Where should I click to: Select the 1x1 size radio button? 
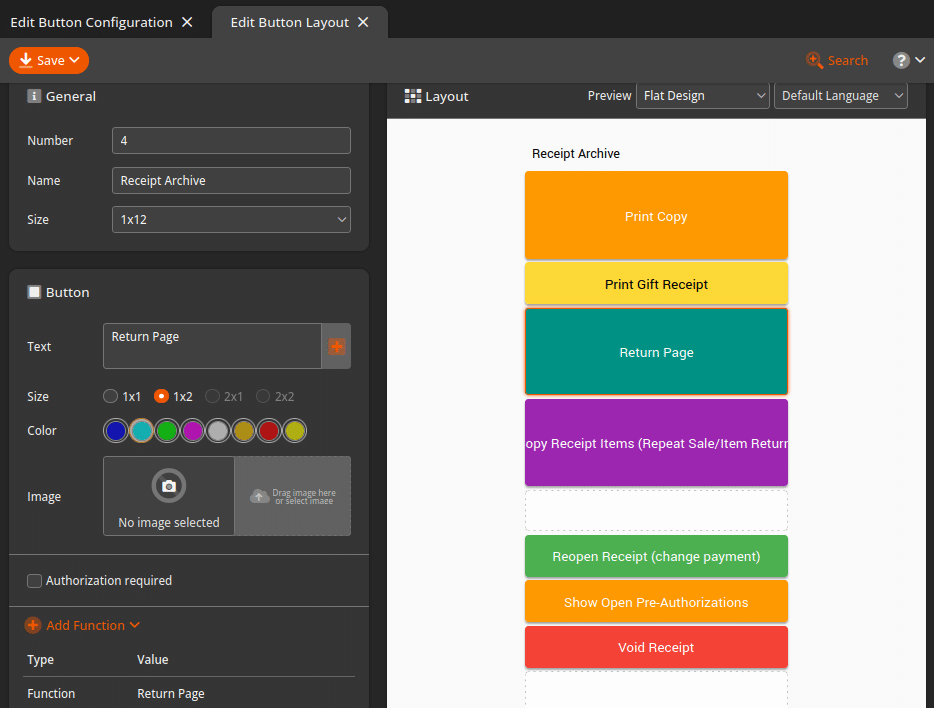tap(111, 396)
